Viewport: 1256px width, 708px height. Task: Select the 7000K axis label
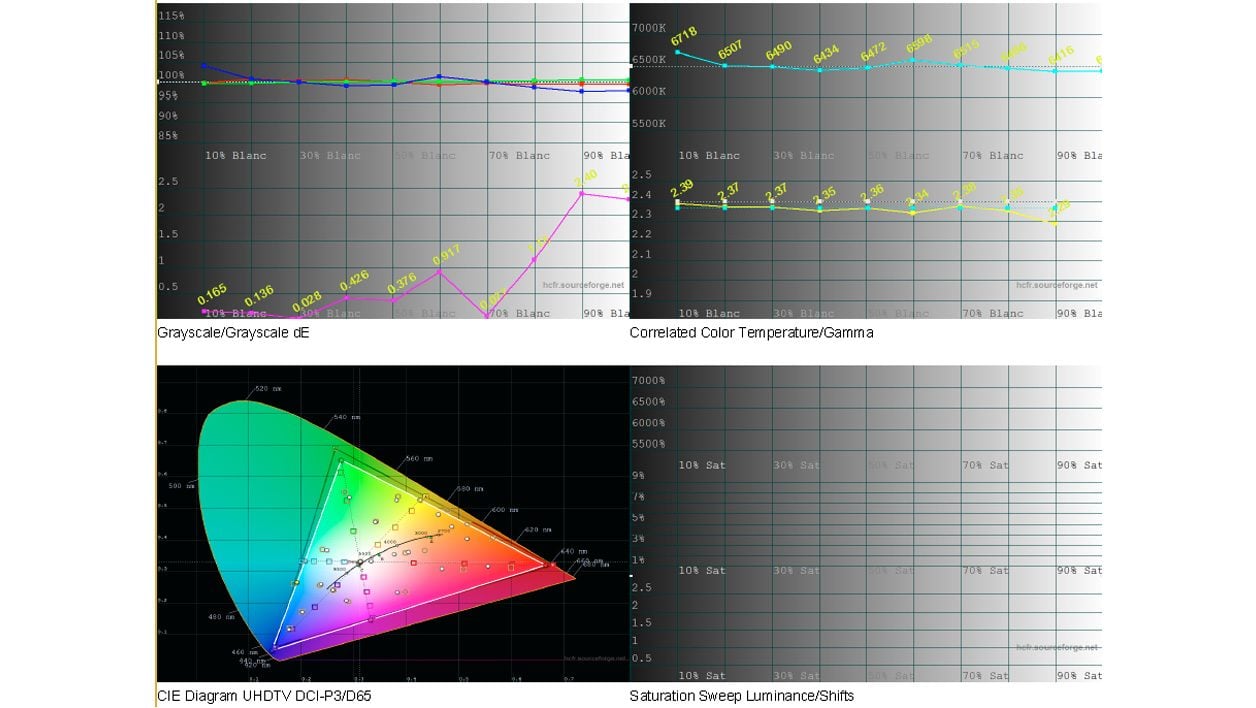650,28
